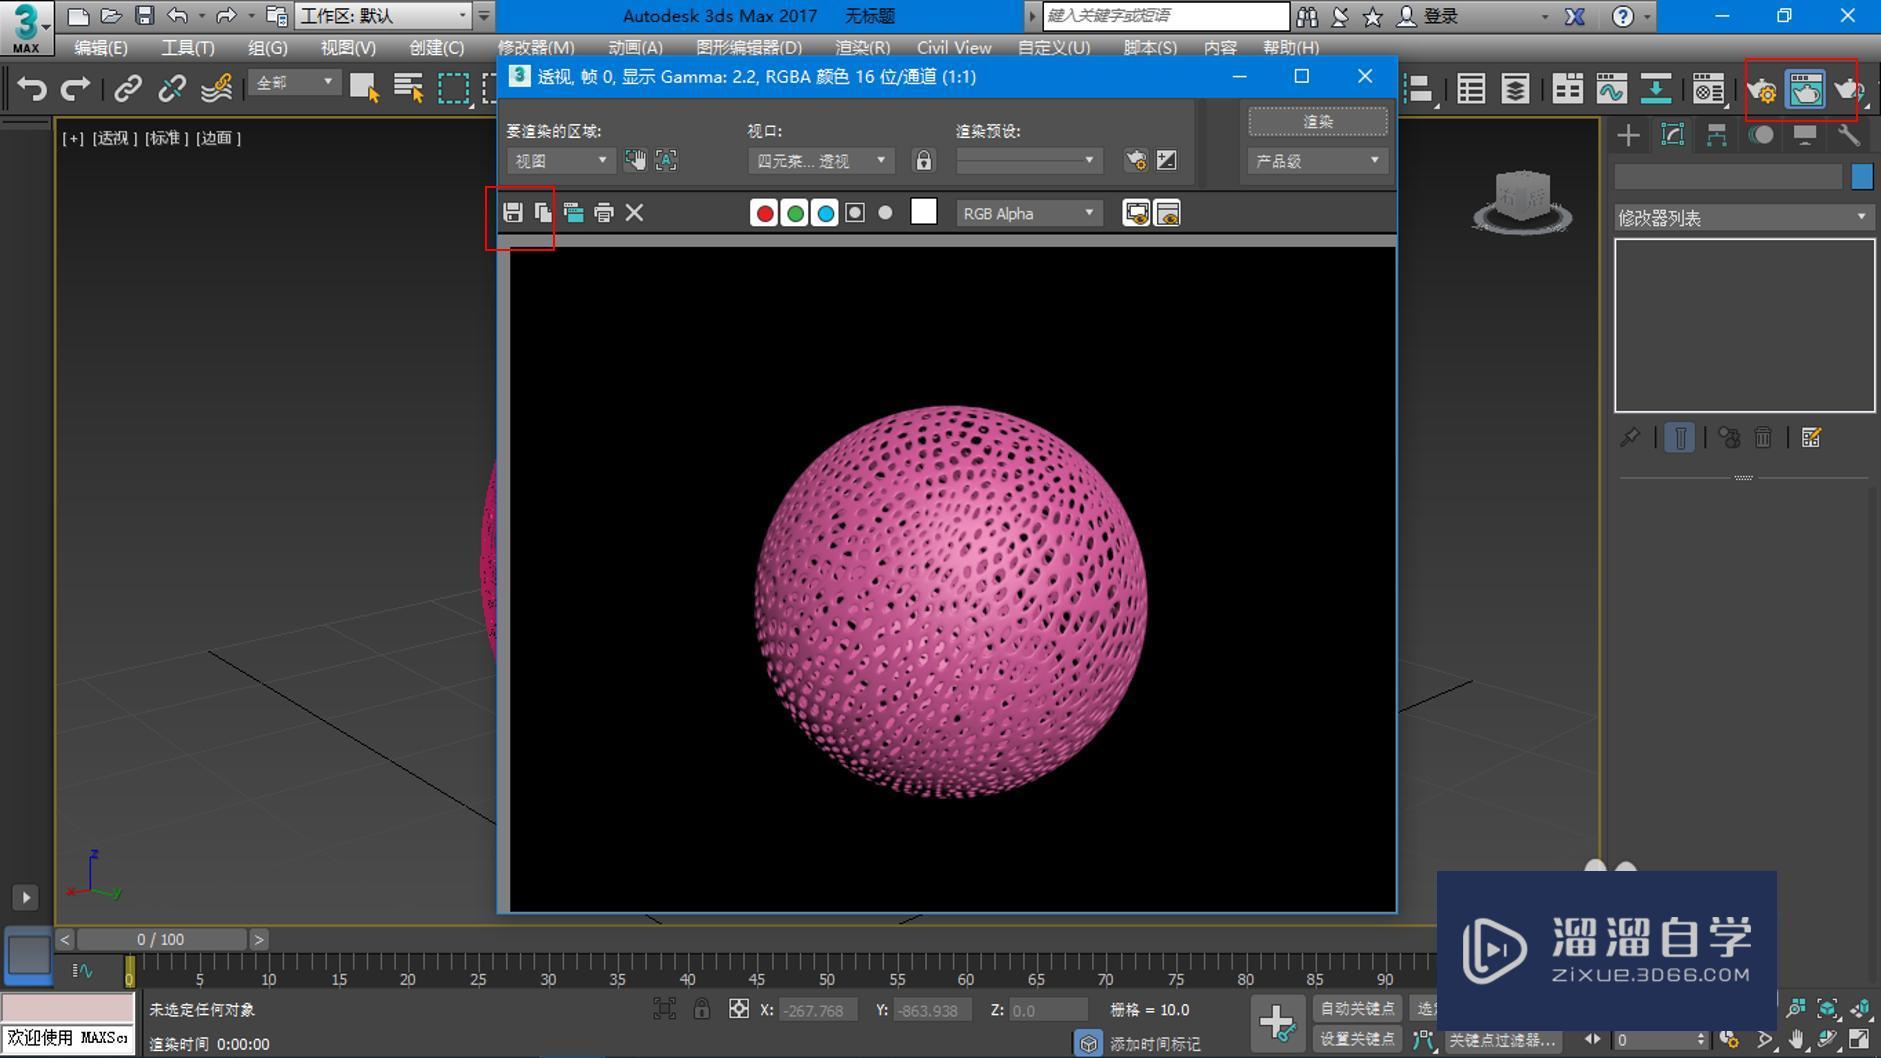
Task: Switch to the Create command panel tab
Action: 1628,135
